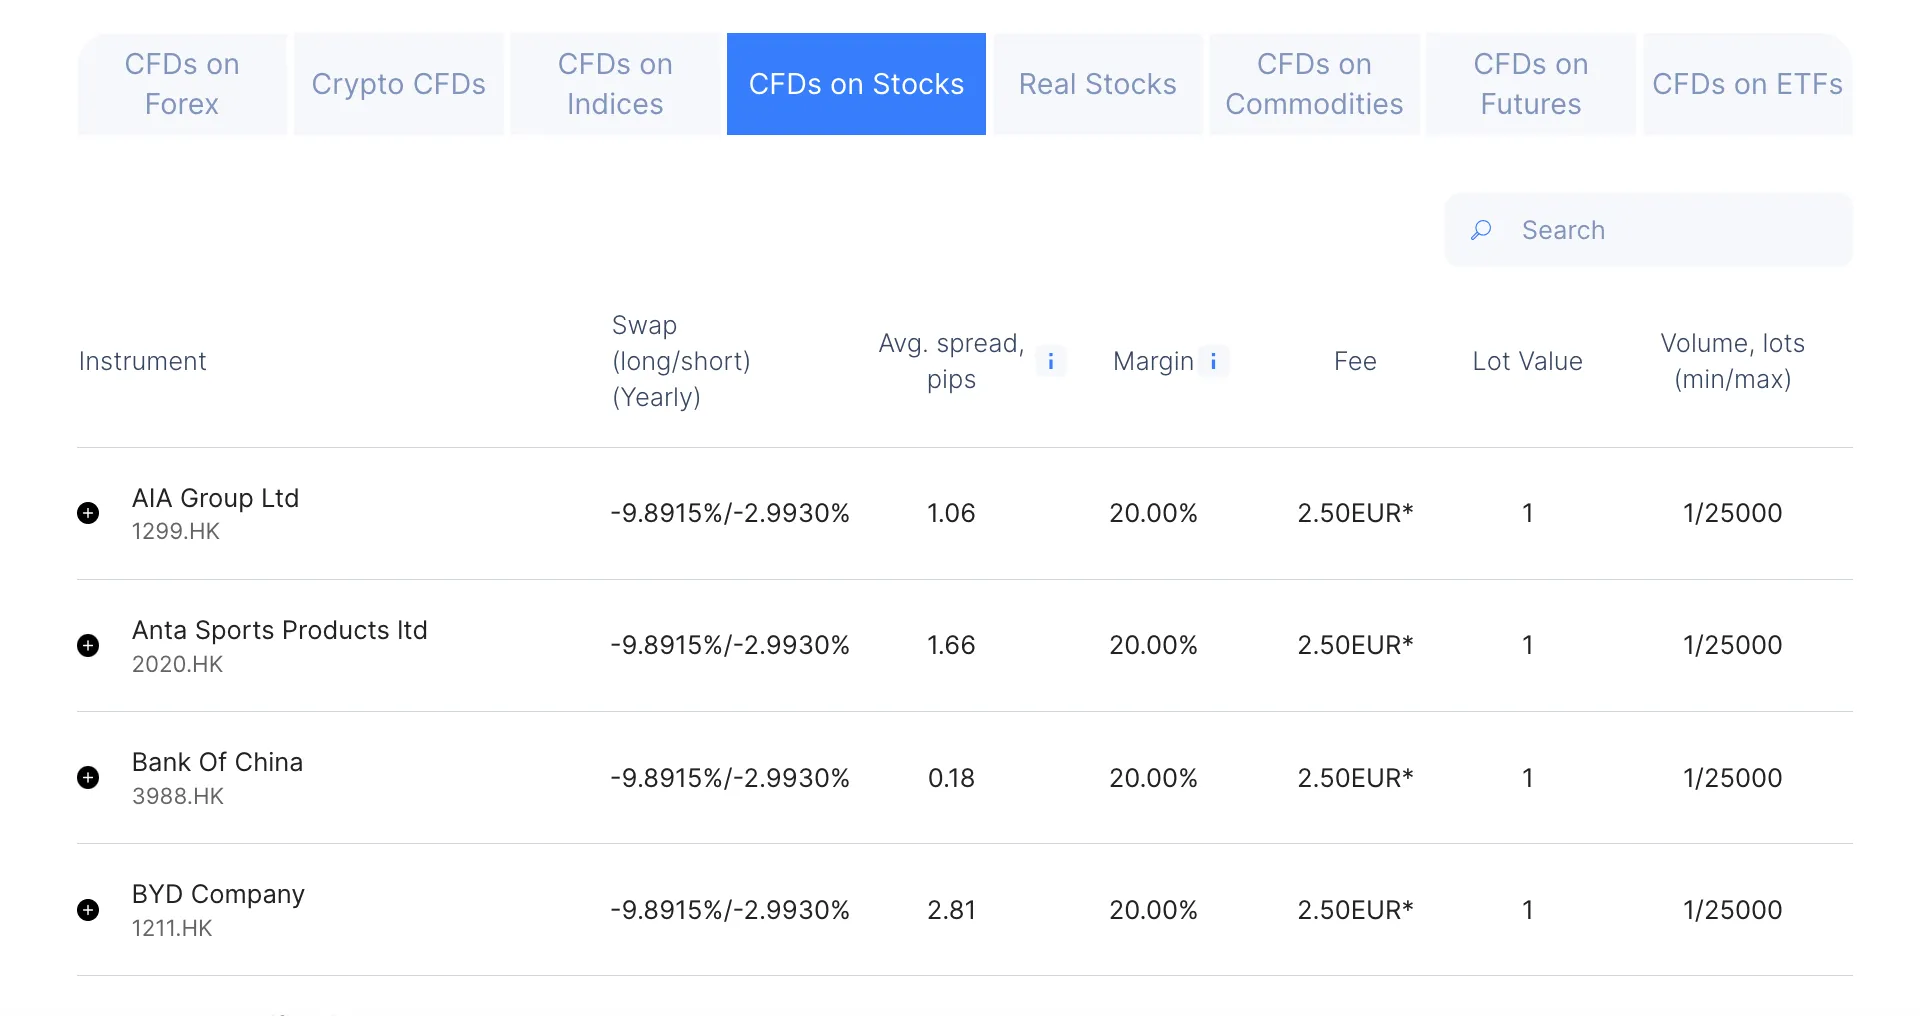Click the swap value in AIA Group row
Screen dimensions: 1920x1016
coord(730,513)
